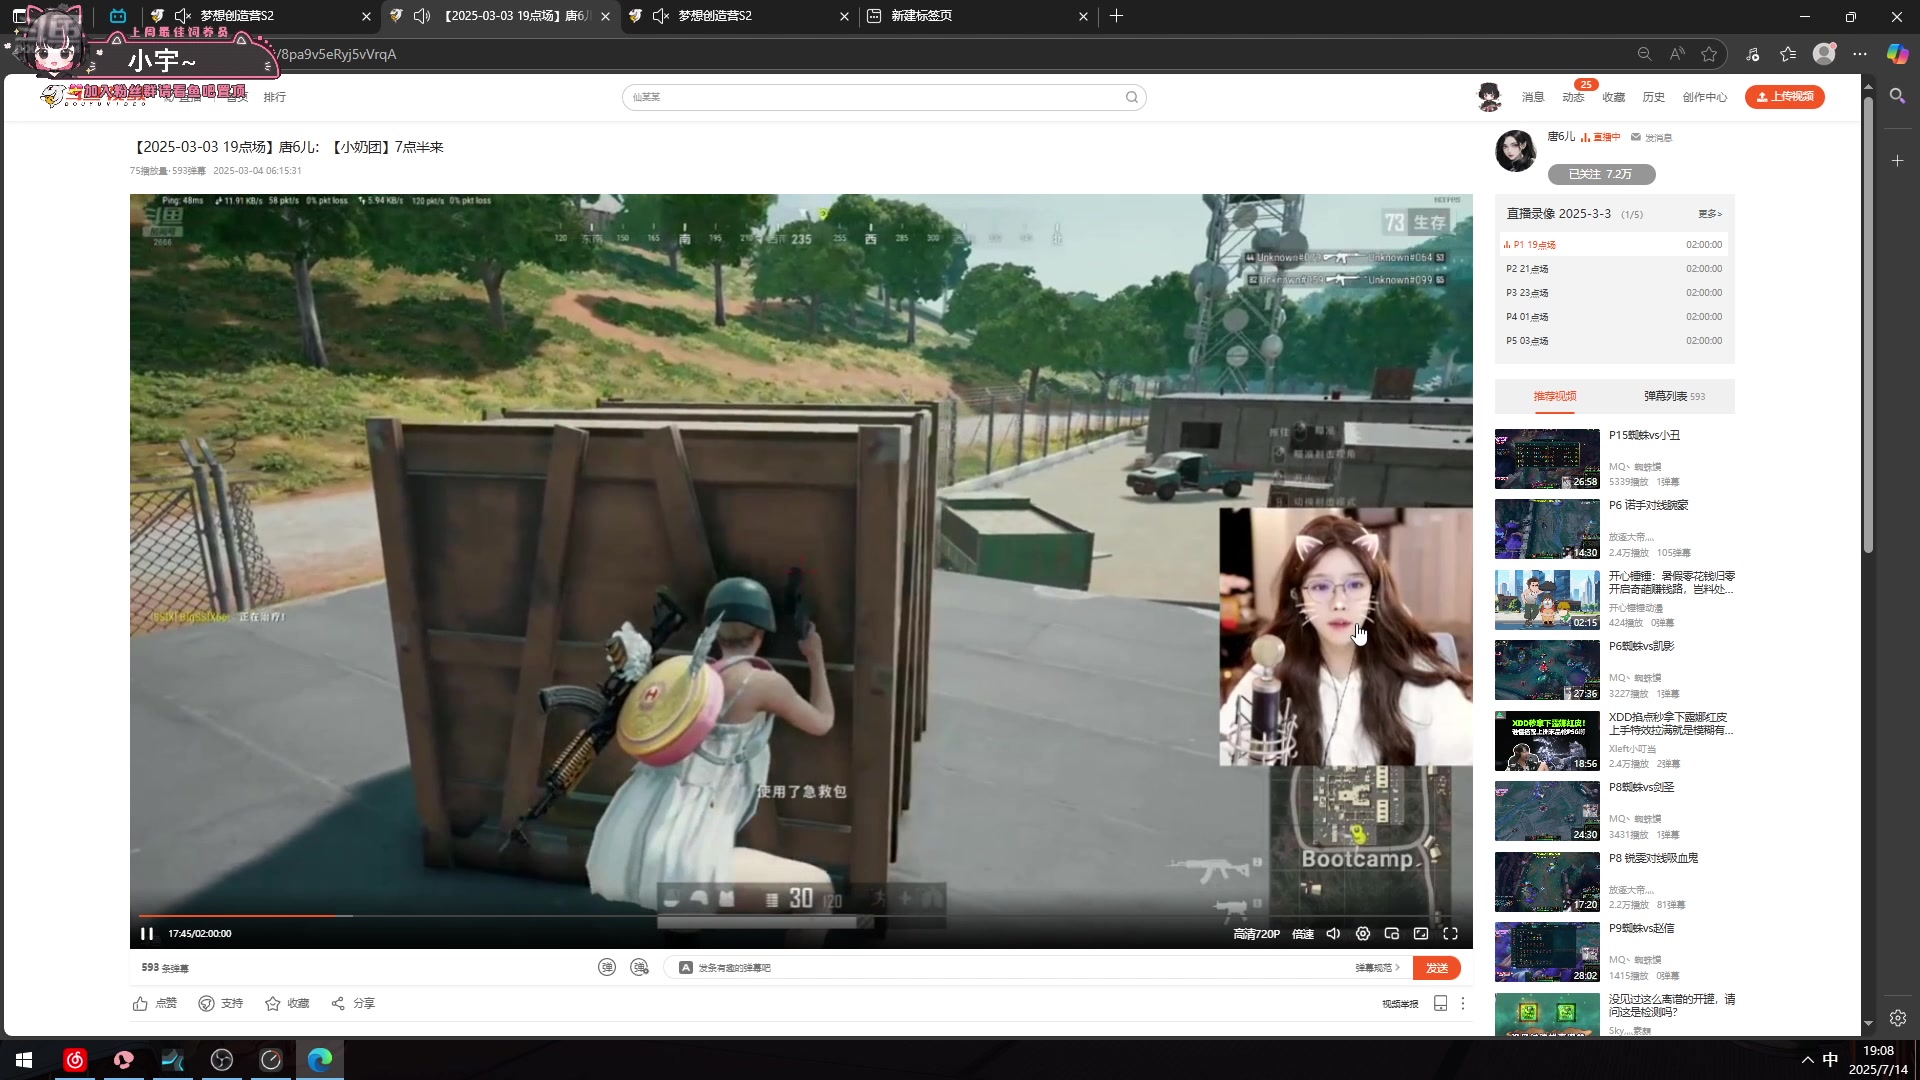Open recommended video P6 诺手对线腕豪
Viewport: 1920px width, 1080px height.
1547,529
